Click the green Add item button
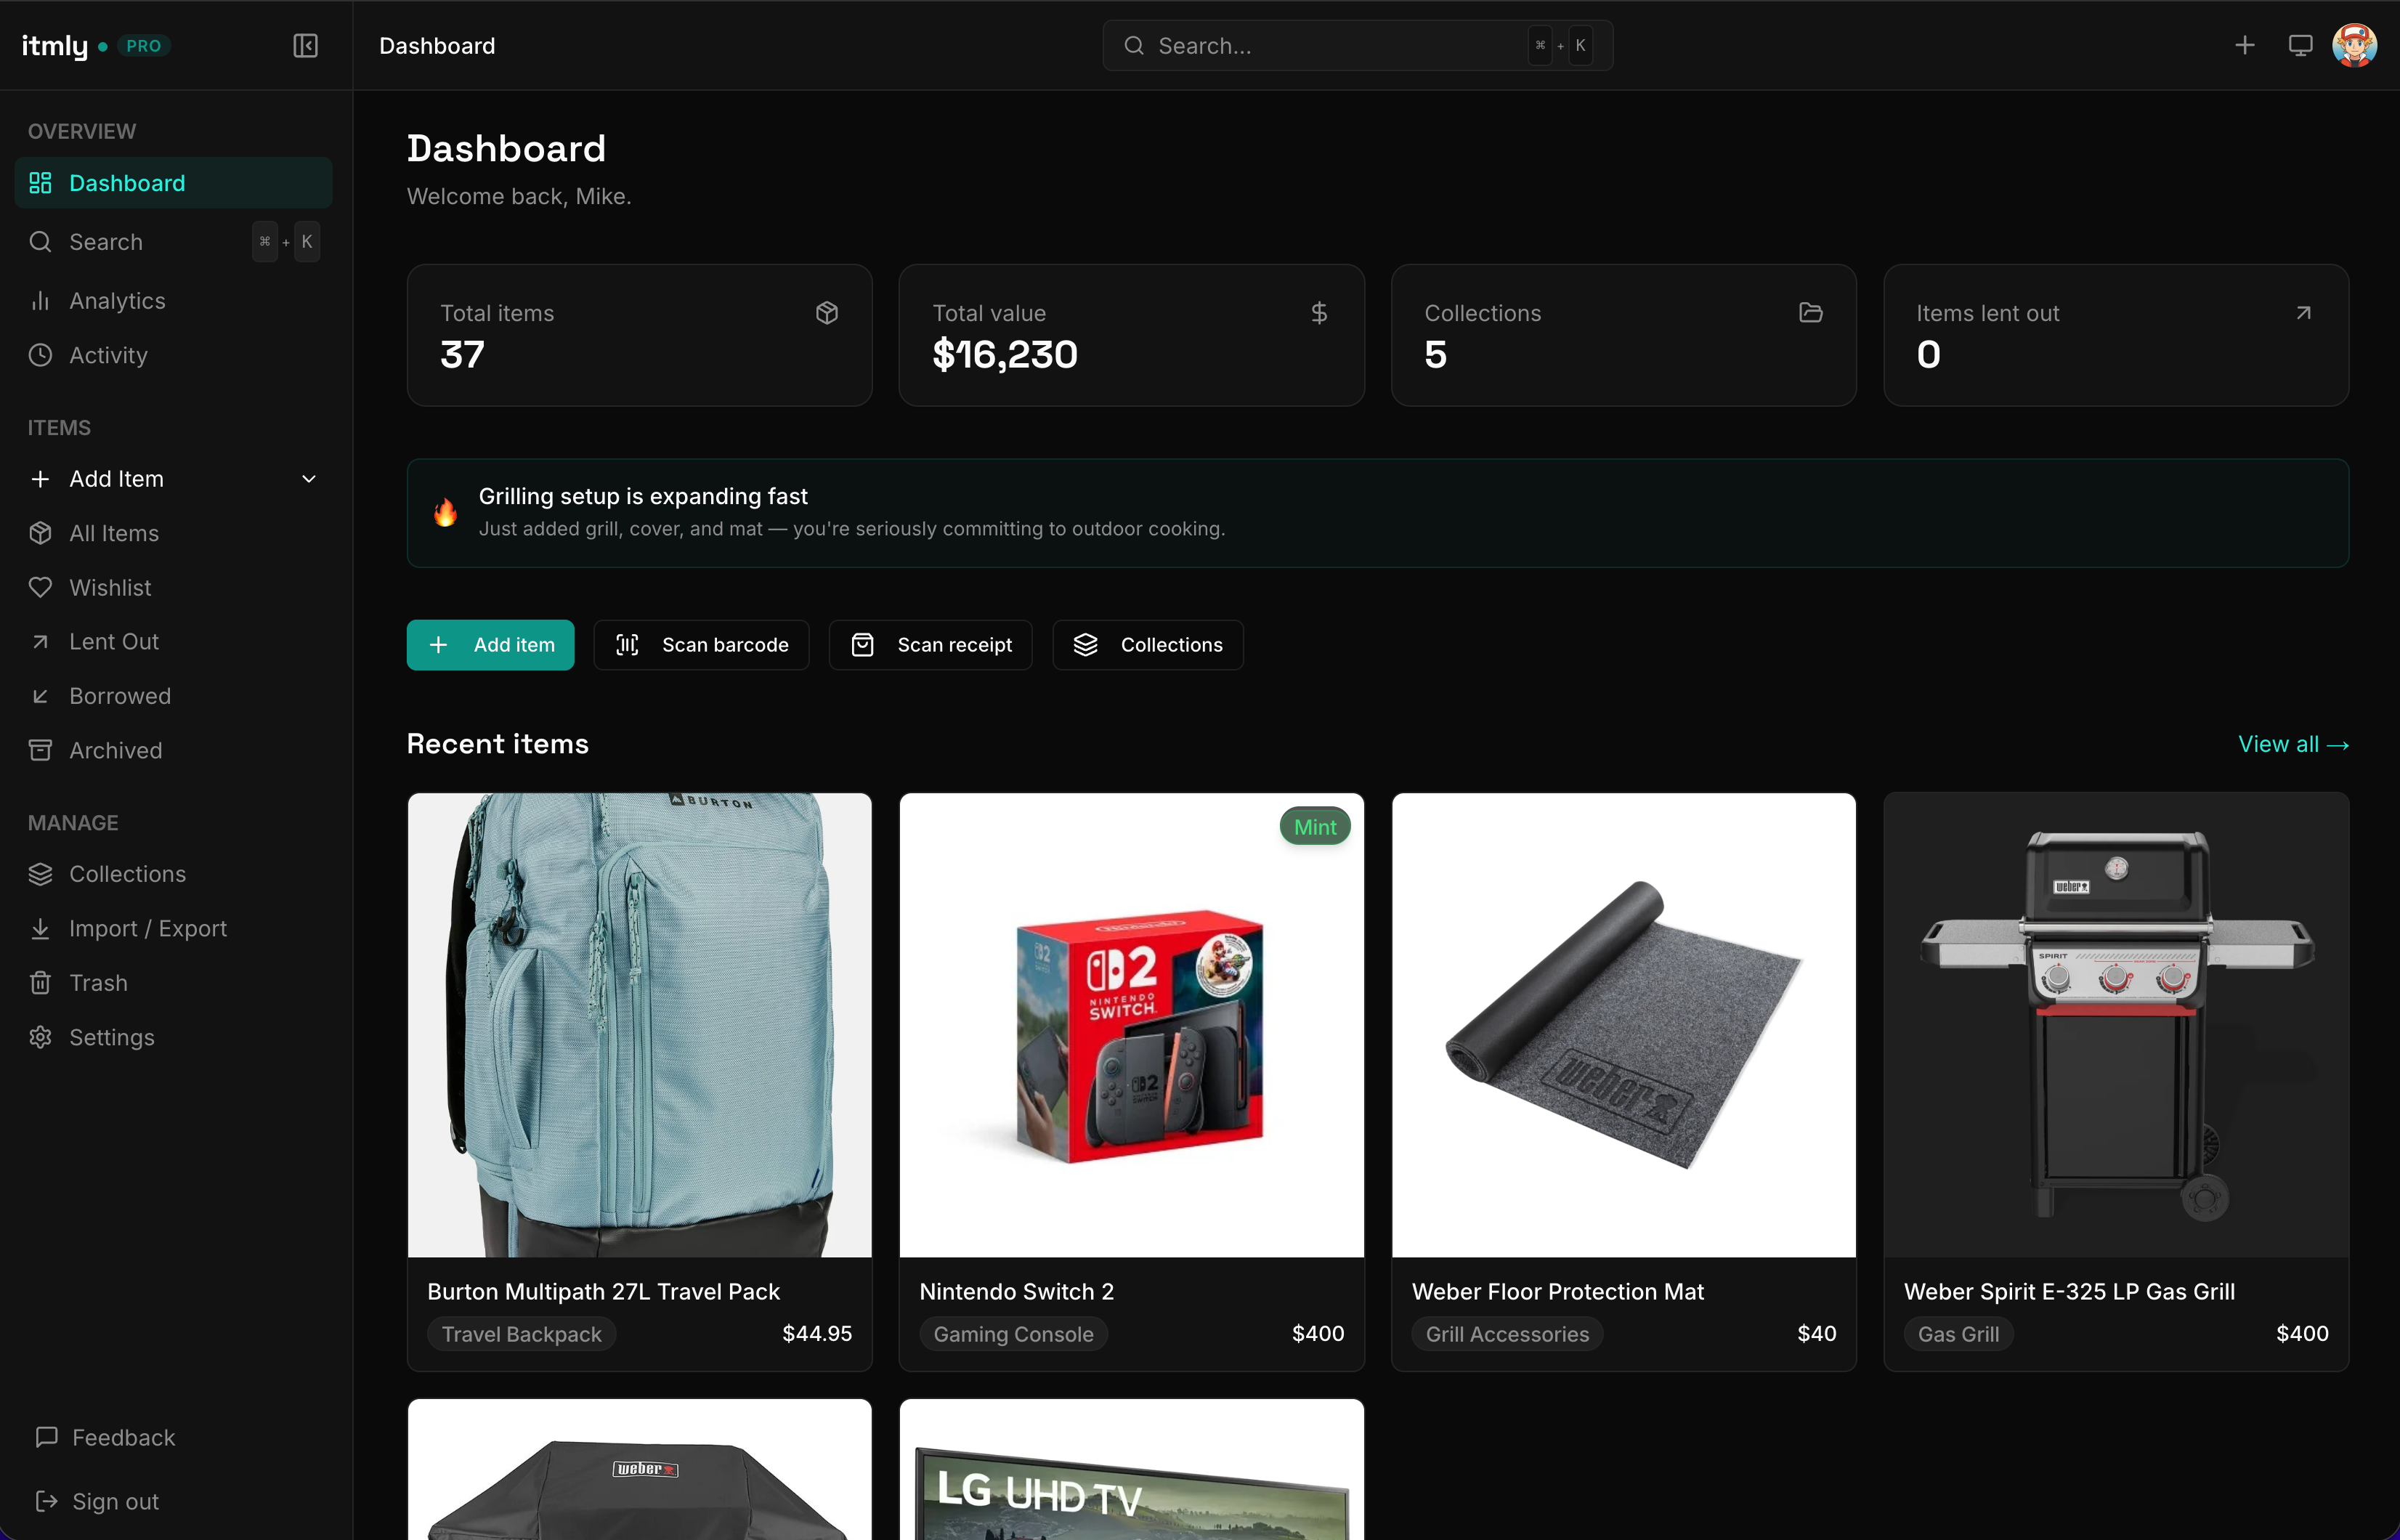 coord(490,645)
